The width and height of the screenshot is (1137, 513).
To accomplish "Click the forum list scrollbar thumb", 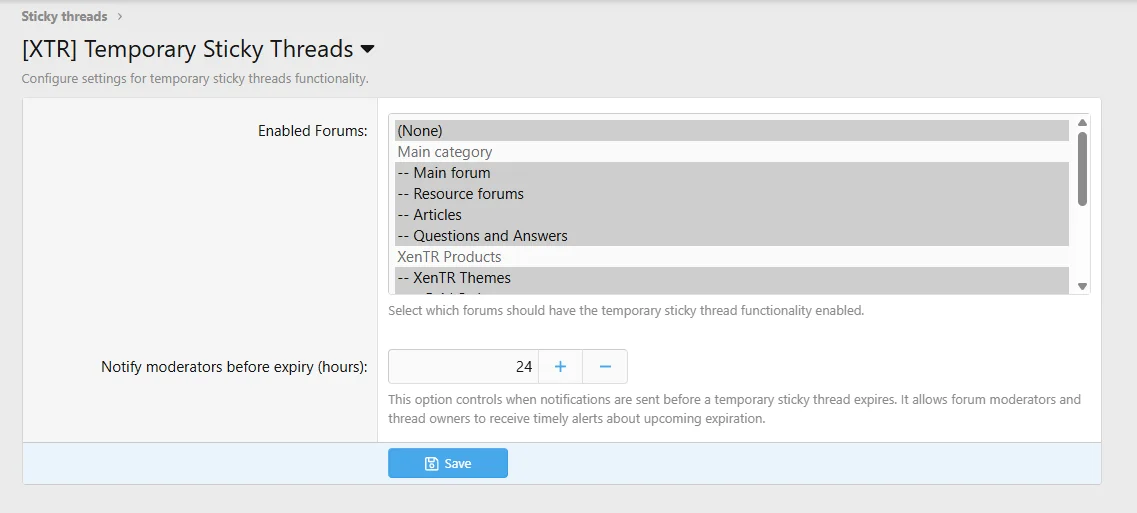I will pyautogui.click(x=1082, y=168).
